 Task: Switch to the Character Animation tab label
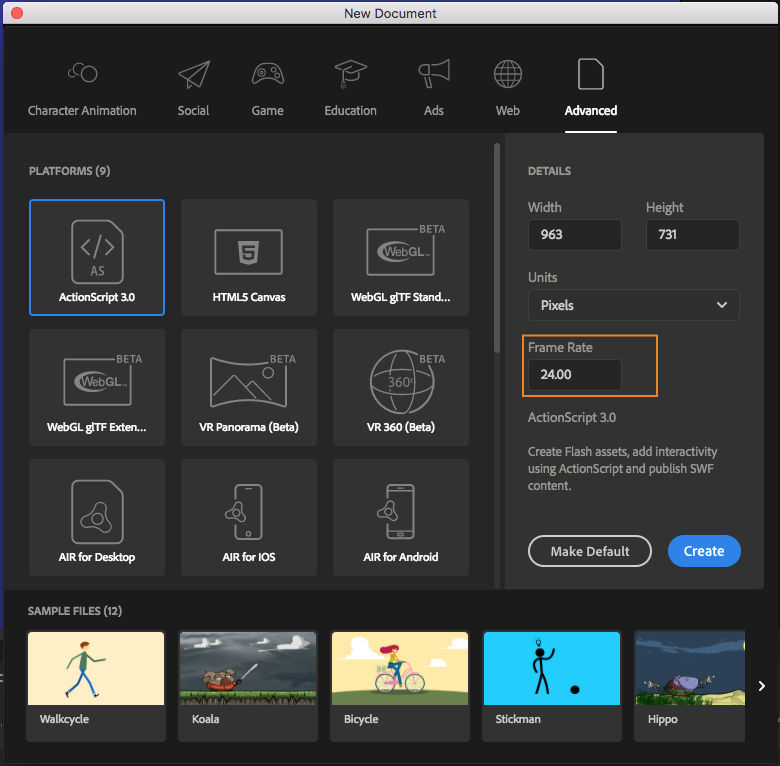click(82, 110)
